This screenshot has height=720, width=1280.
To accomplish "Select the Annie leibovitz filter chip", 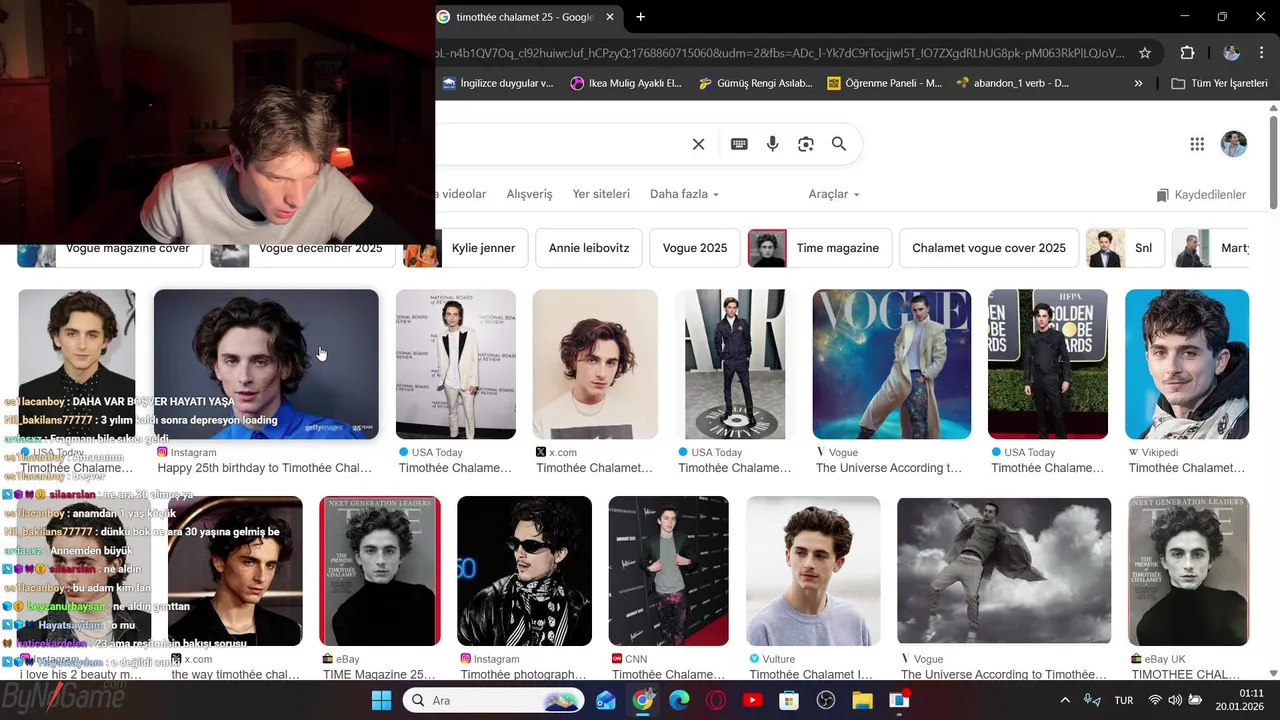I will coord(589,248).
